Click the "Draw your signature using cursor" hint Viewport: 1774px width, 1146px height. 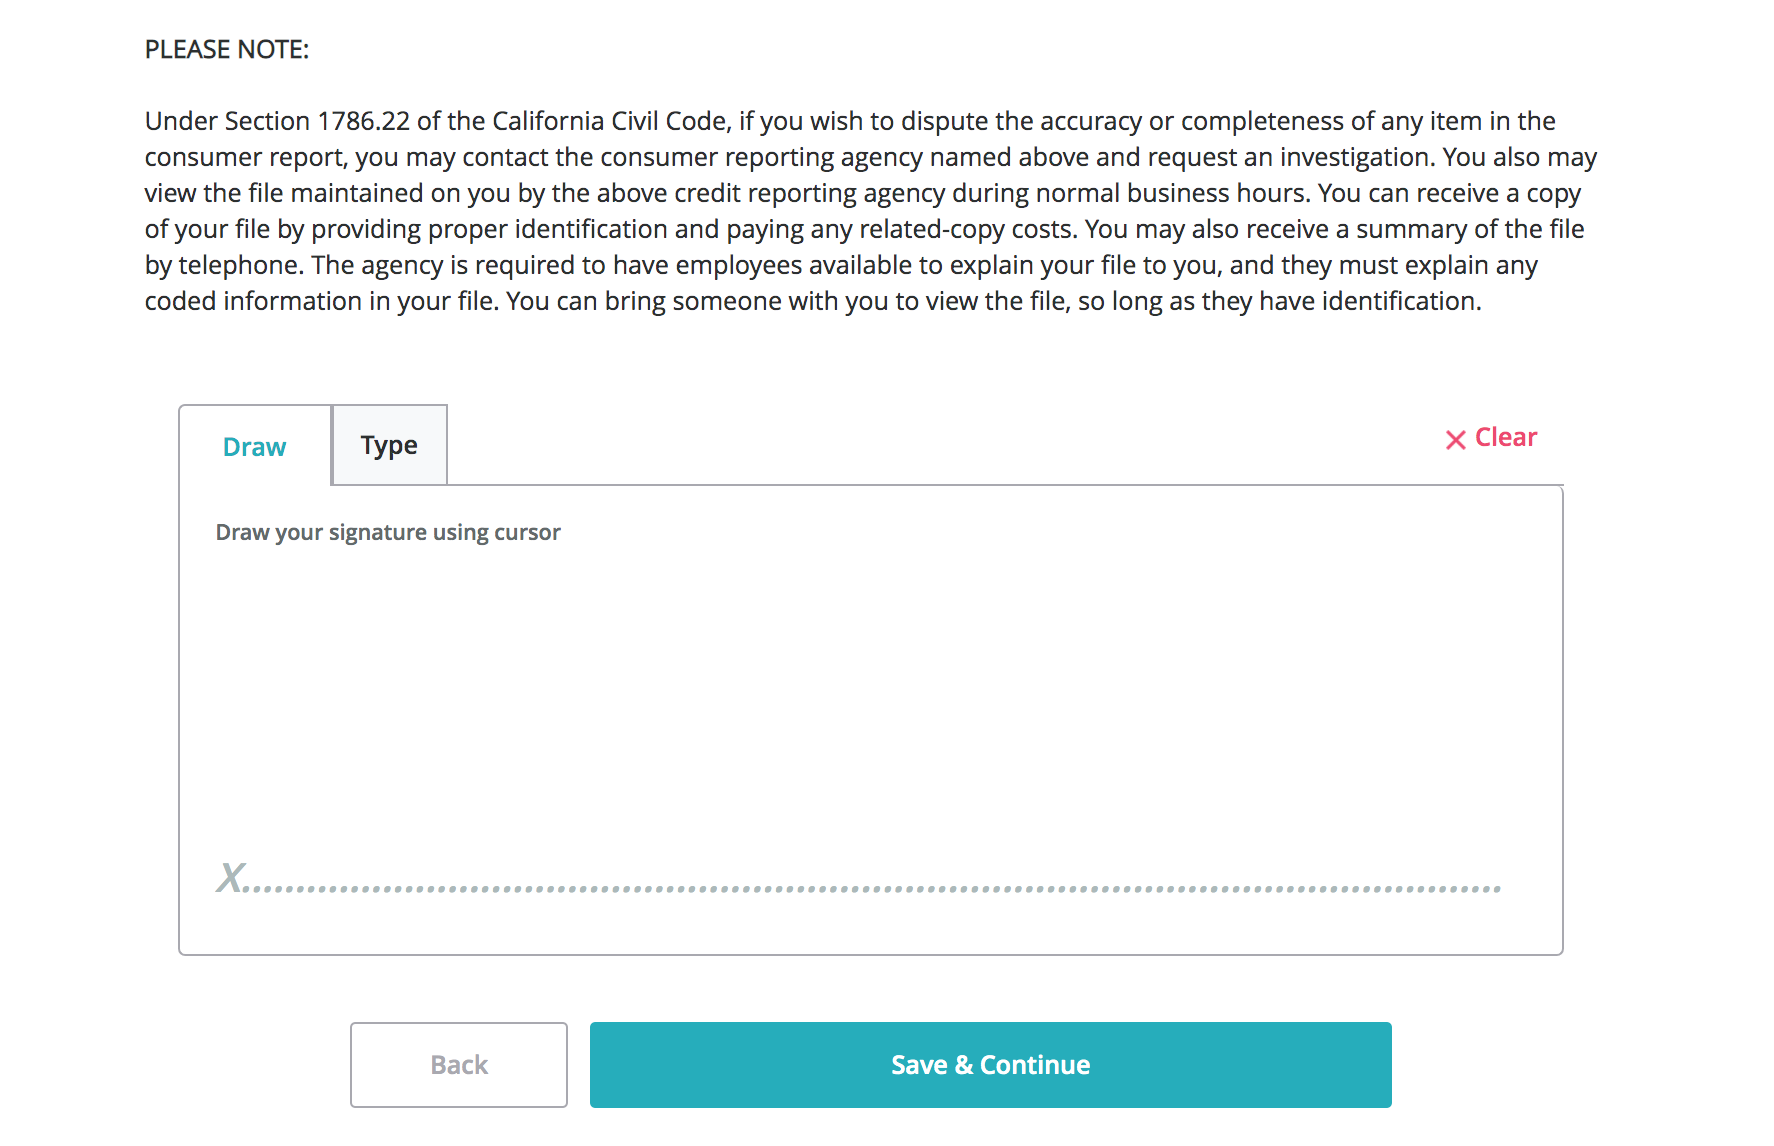tap(388, 532)
